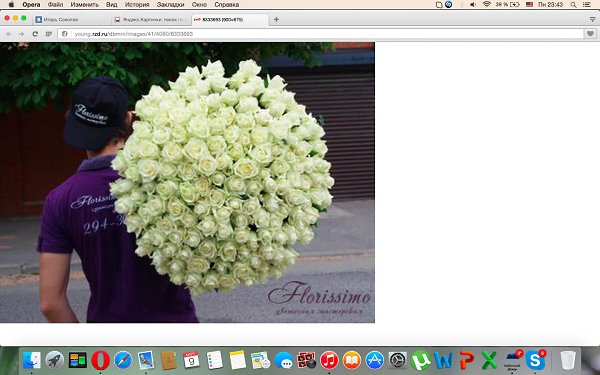600x375 pixels.
Task: Open the Закладки menu
Action: [x=170, y=5]
